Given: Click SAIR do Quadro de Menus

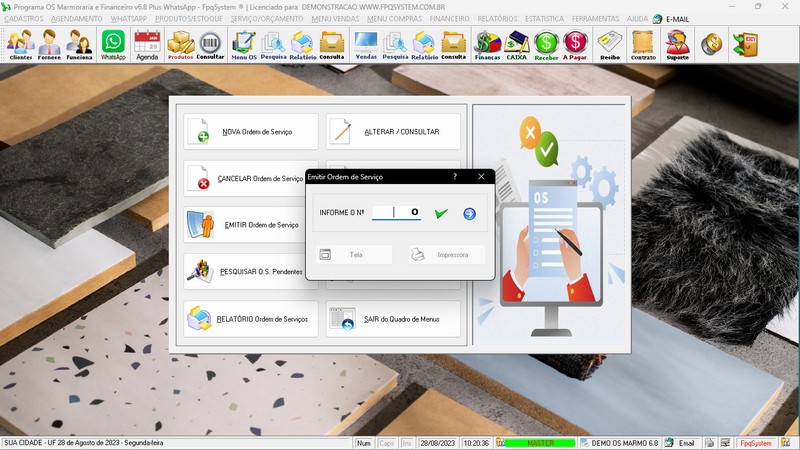Looking at the screenshot, I should click(x=393, y=320).
